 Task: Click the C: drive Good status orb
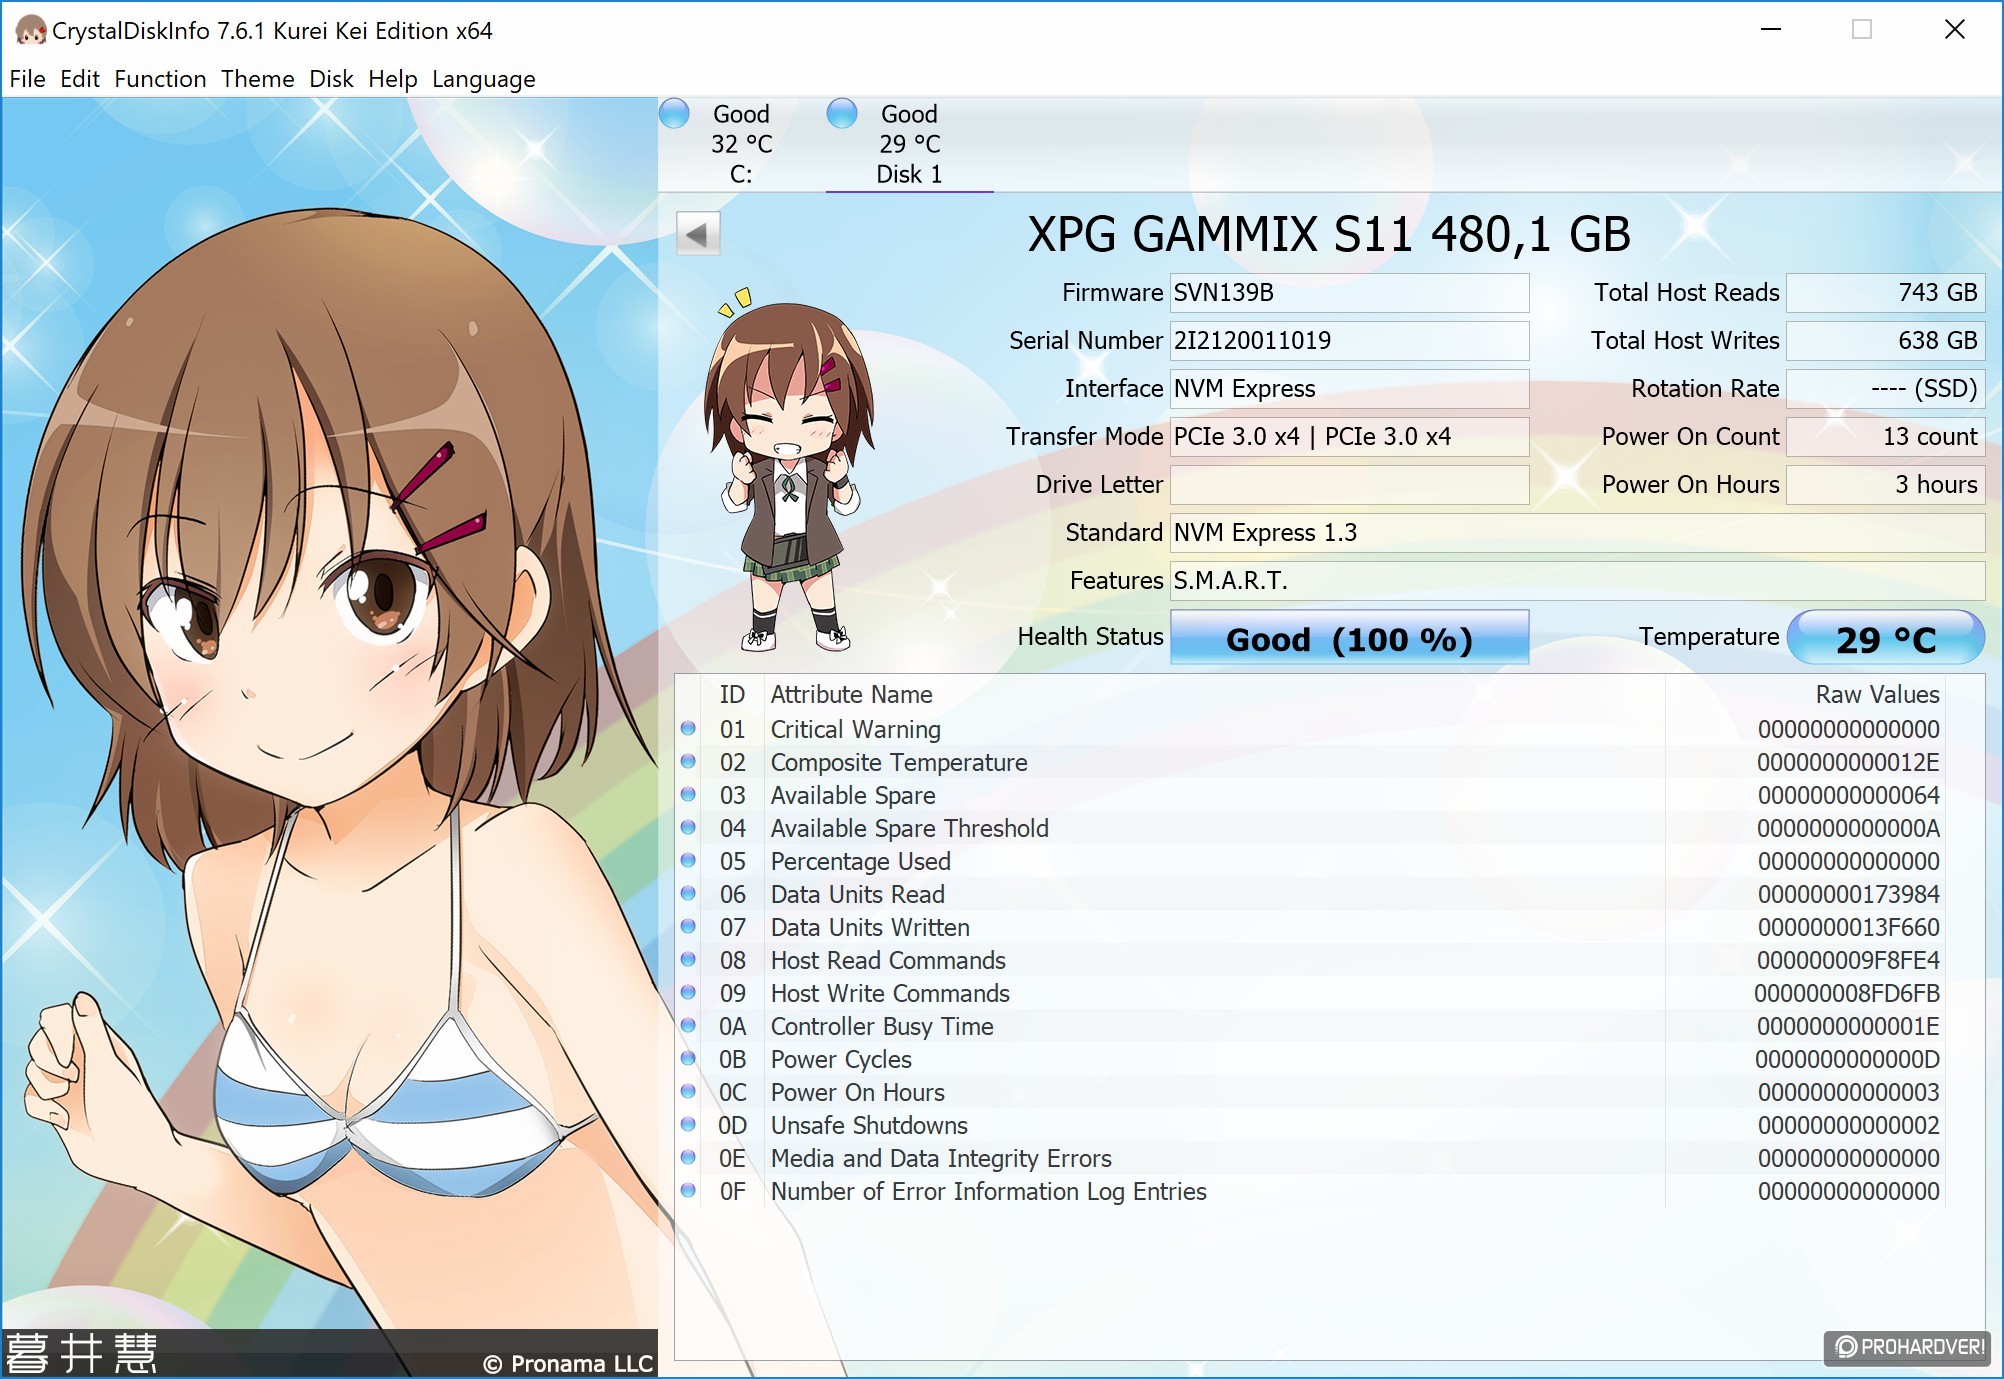(675, 113)
